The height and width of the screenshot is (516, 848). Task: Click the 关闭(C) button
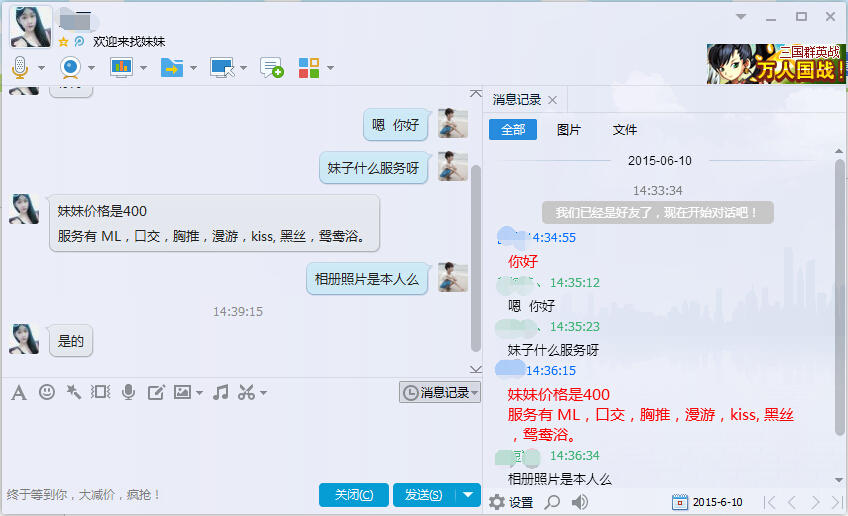point(354,495)
